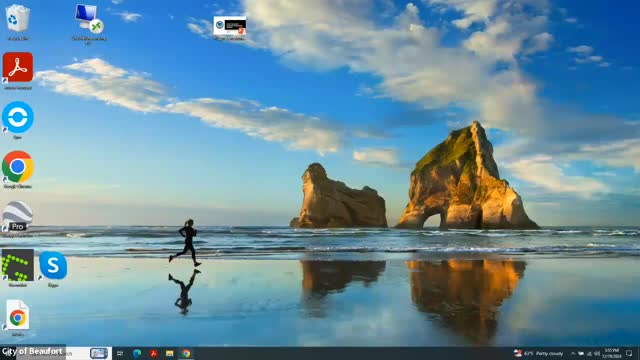Viewport: 640px width, 360px height.
Task: Open the Partly cloudy weather widget
Action: pyautogui.click(x=539, y=353)
